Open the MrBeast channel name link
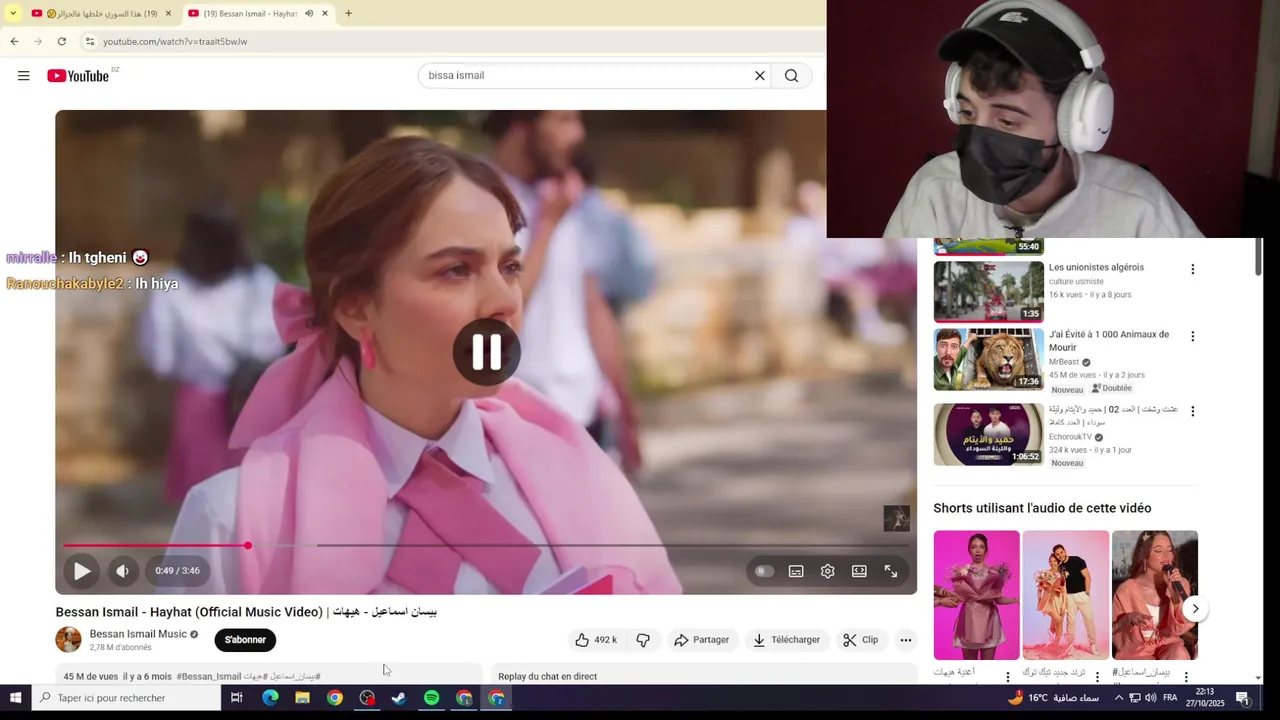Image resolution: width=1280 pixels, height=720 pixels. [x=1064, y=362]
